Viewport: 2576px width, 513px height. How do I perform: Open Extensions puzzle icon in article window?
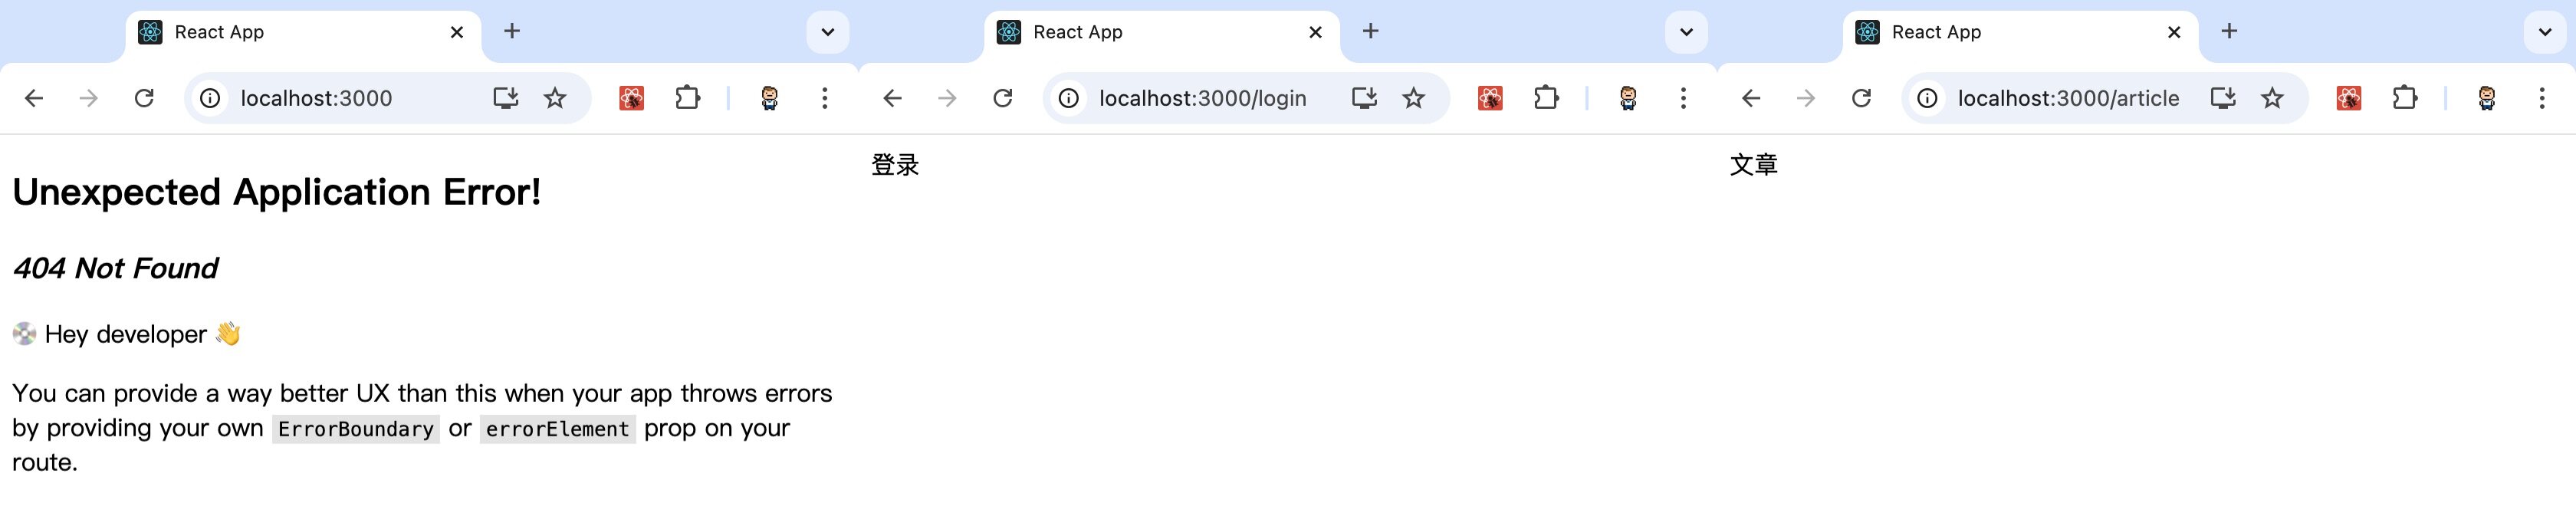[x=2405, y=98]
